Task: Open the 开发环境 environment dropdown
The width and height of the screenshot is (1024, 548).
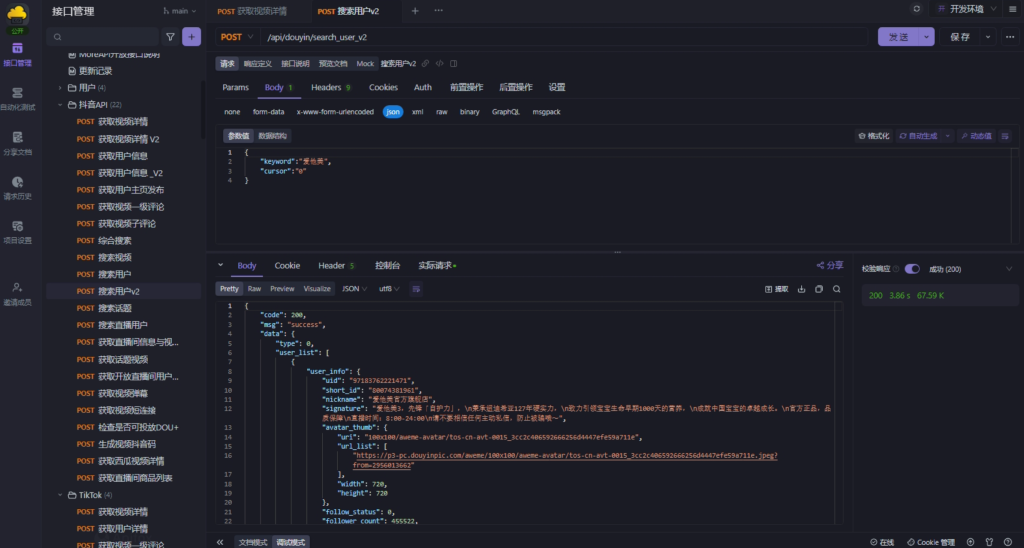Action: coord(968,9)
